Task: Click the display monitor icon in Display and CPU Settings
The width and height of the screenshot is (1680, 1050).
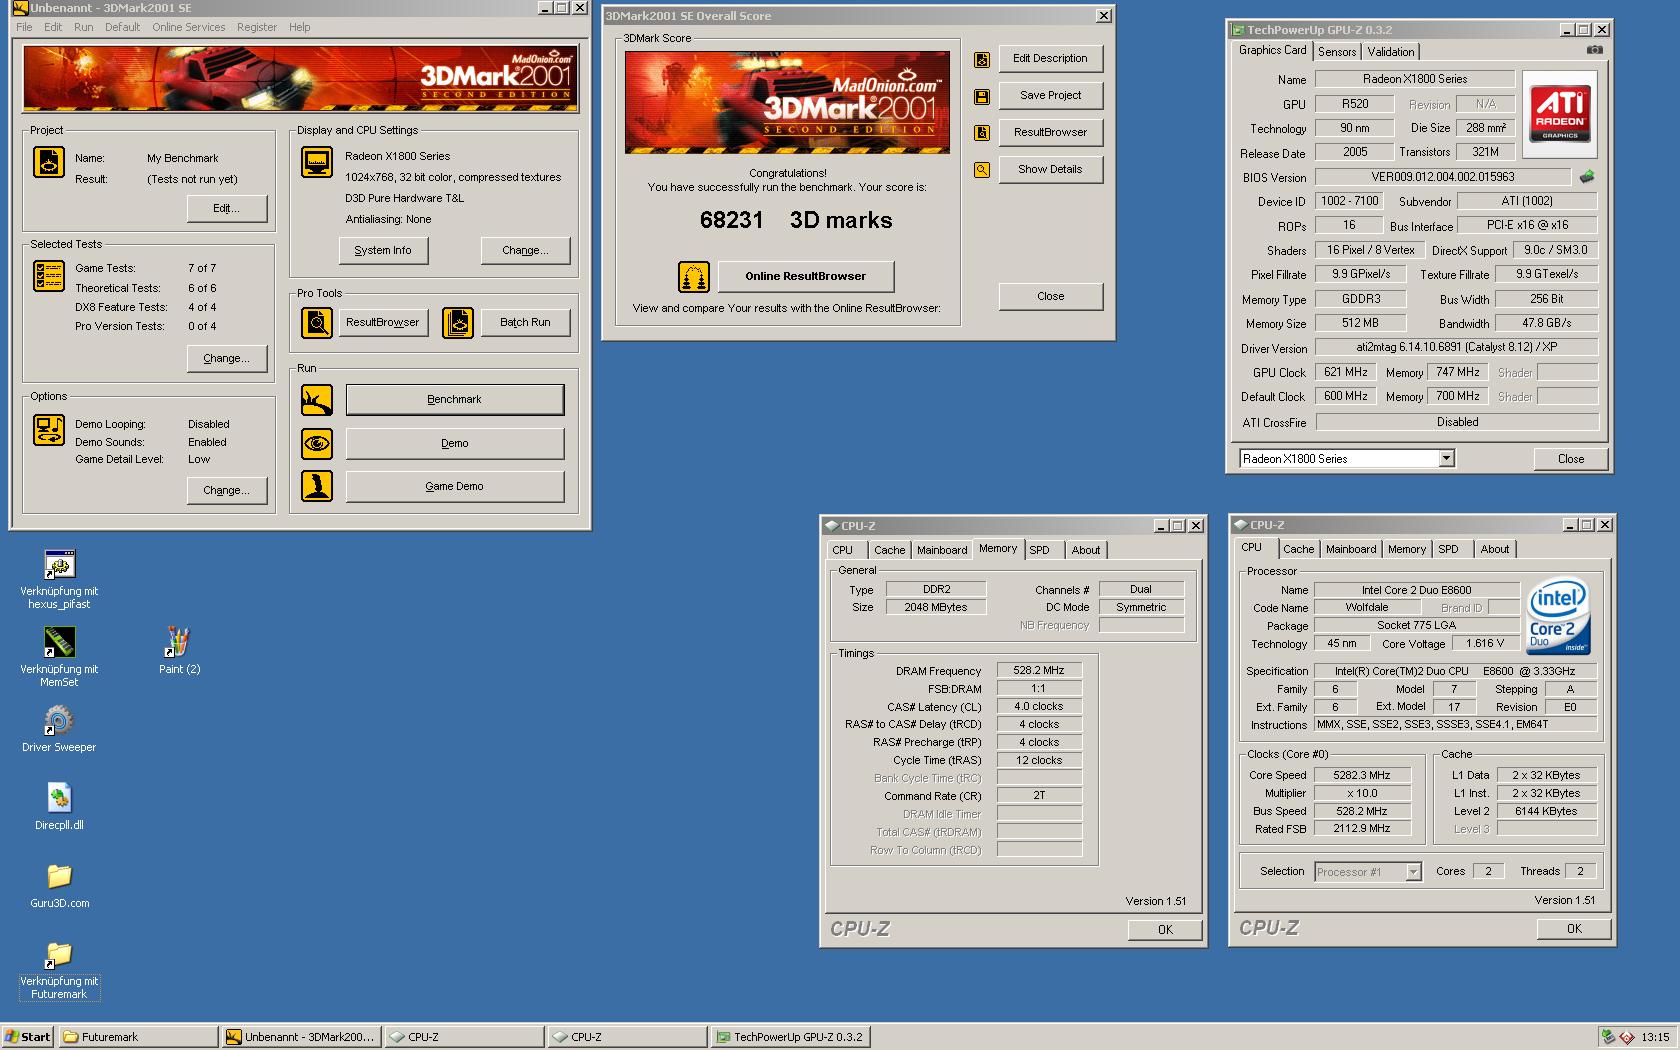Action: (x=317, y=161)
